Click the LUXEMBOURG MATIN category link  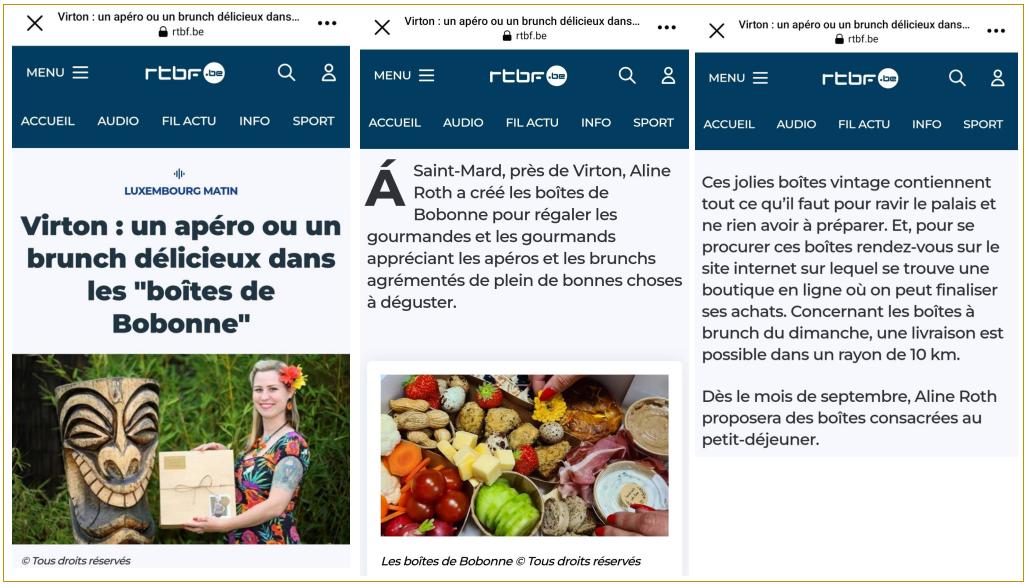[x=181, y=191]
